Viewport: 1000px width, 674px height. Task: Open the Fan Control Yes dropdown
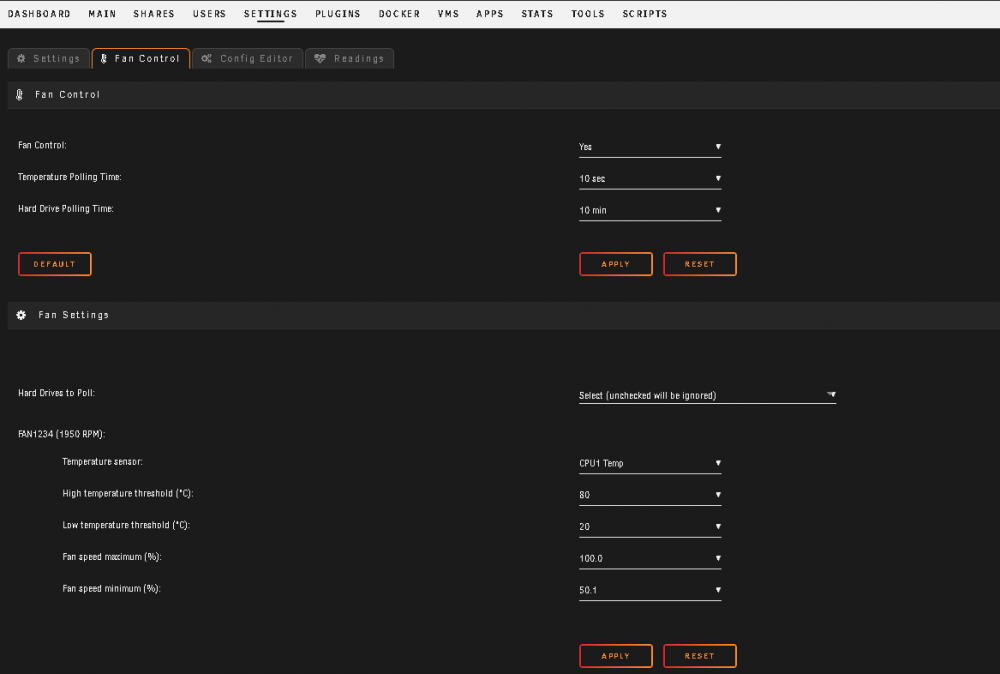(650, 147)
